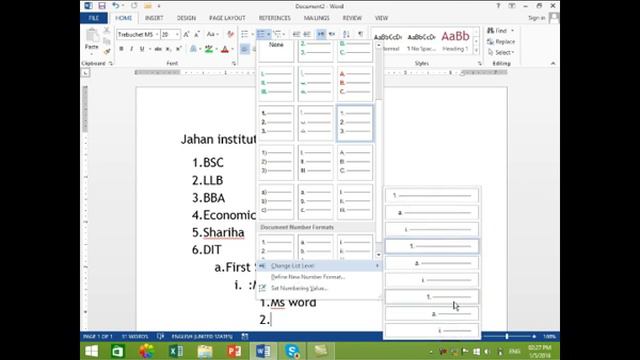Toggle Strikethrough formatting

(x=158, y=49)
